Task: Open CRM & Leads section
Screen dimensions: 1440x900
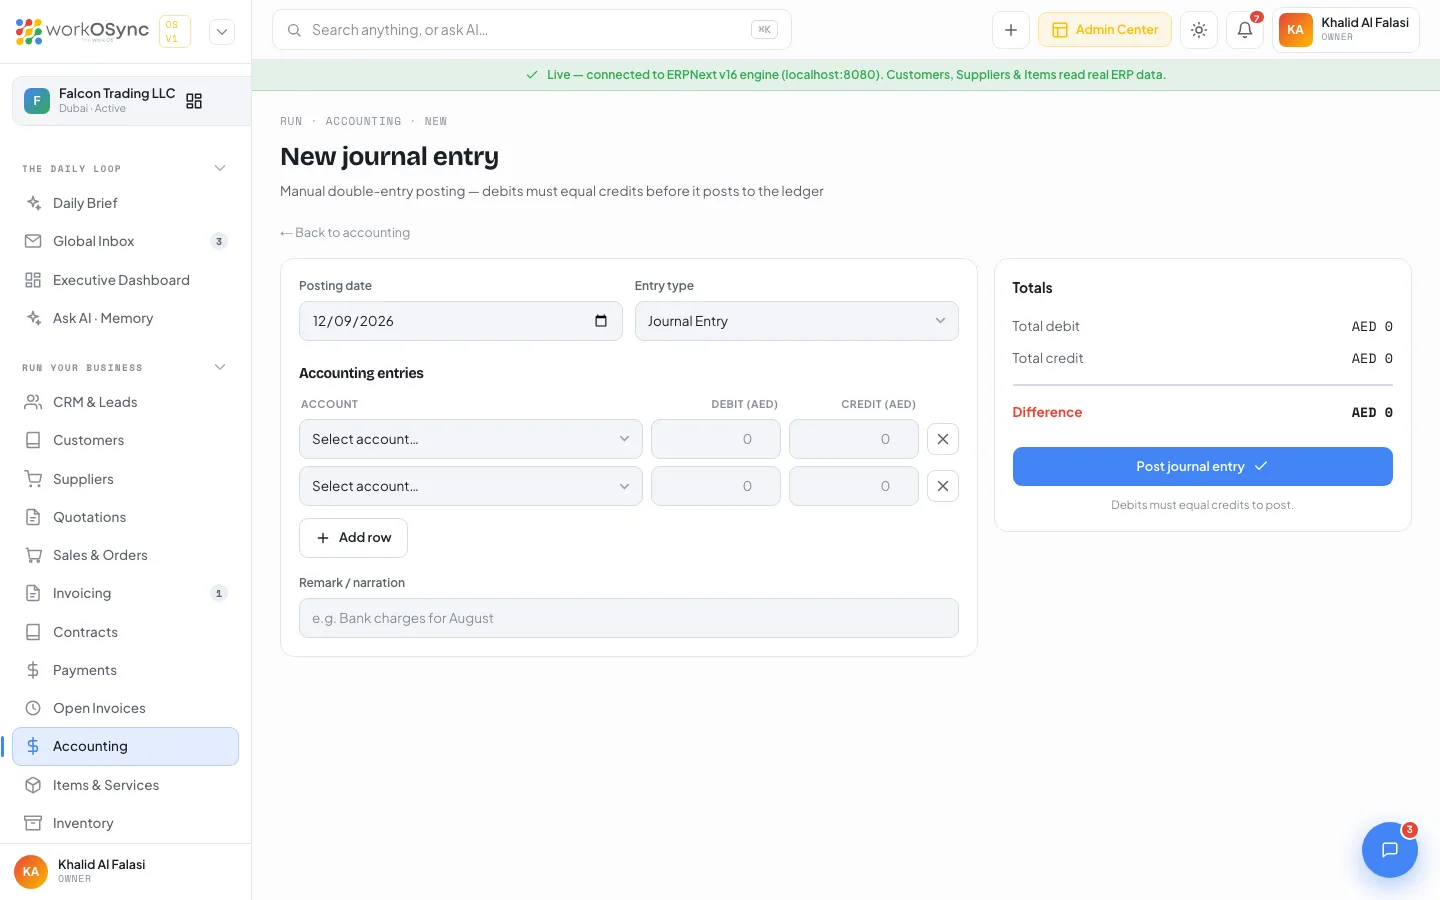Action: pos(125,402)
